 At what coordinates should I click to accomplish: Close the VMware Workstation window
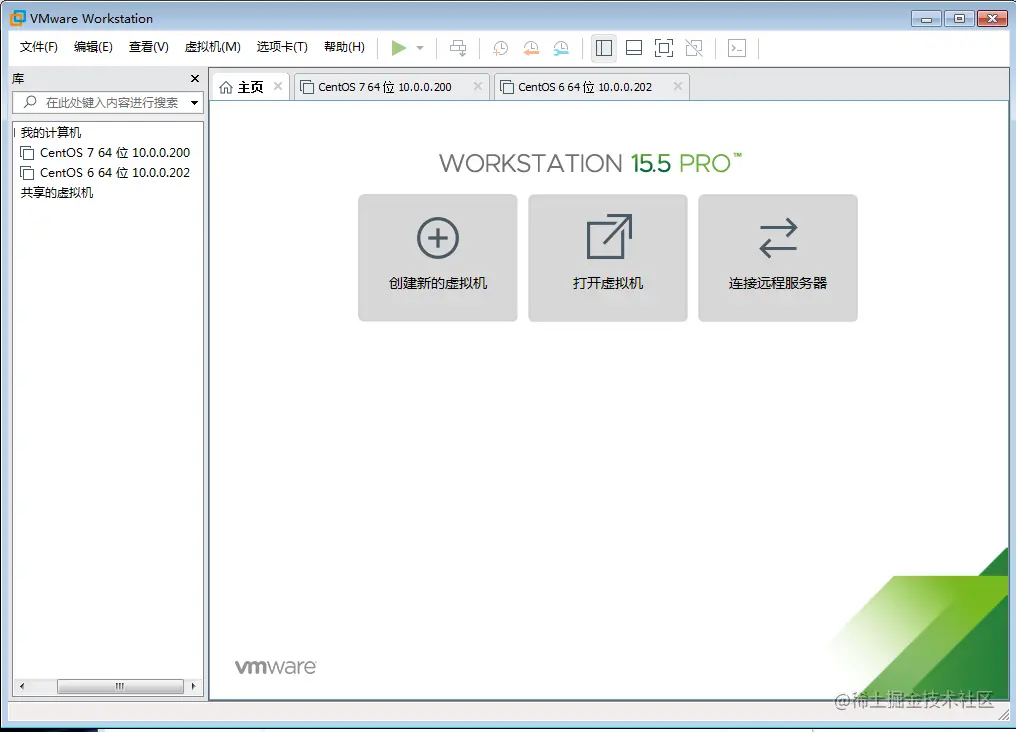[x=992, y=19]
